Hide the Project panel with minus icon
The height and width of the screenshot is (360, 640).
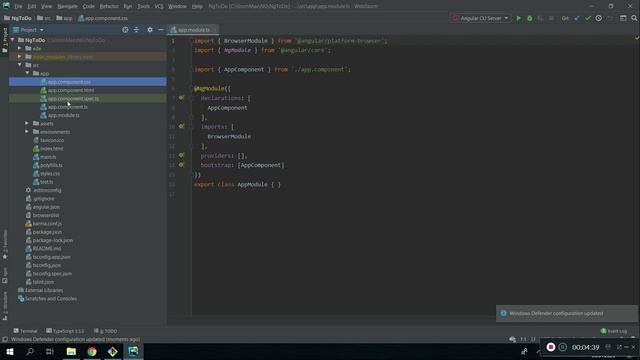point(161,30)
